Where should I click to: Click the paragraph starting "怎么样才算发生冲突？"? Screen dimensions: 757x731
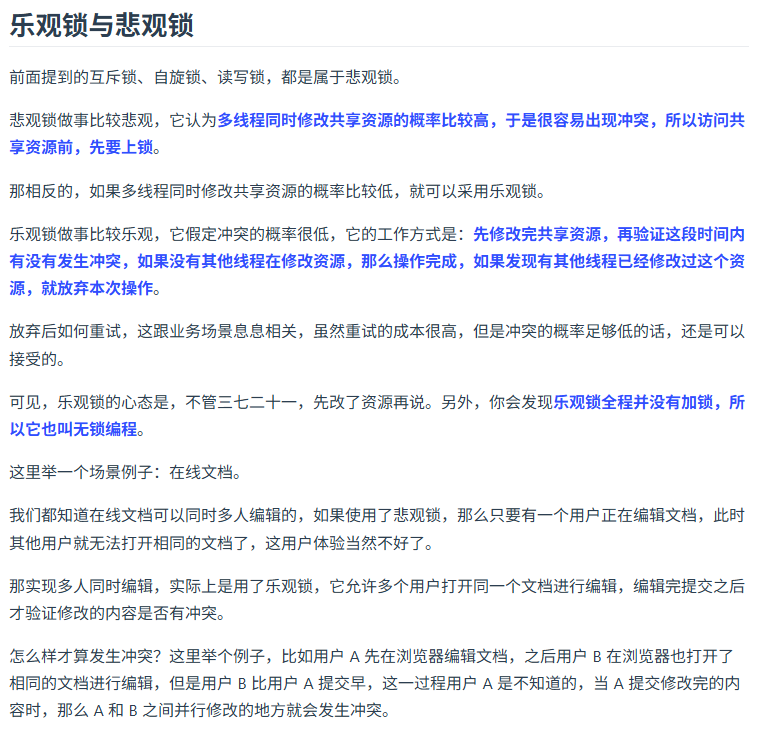[x=375, y=683]
